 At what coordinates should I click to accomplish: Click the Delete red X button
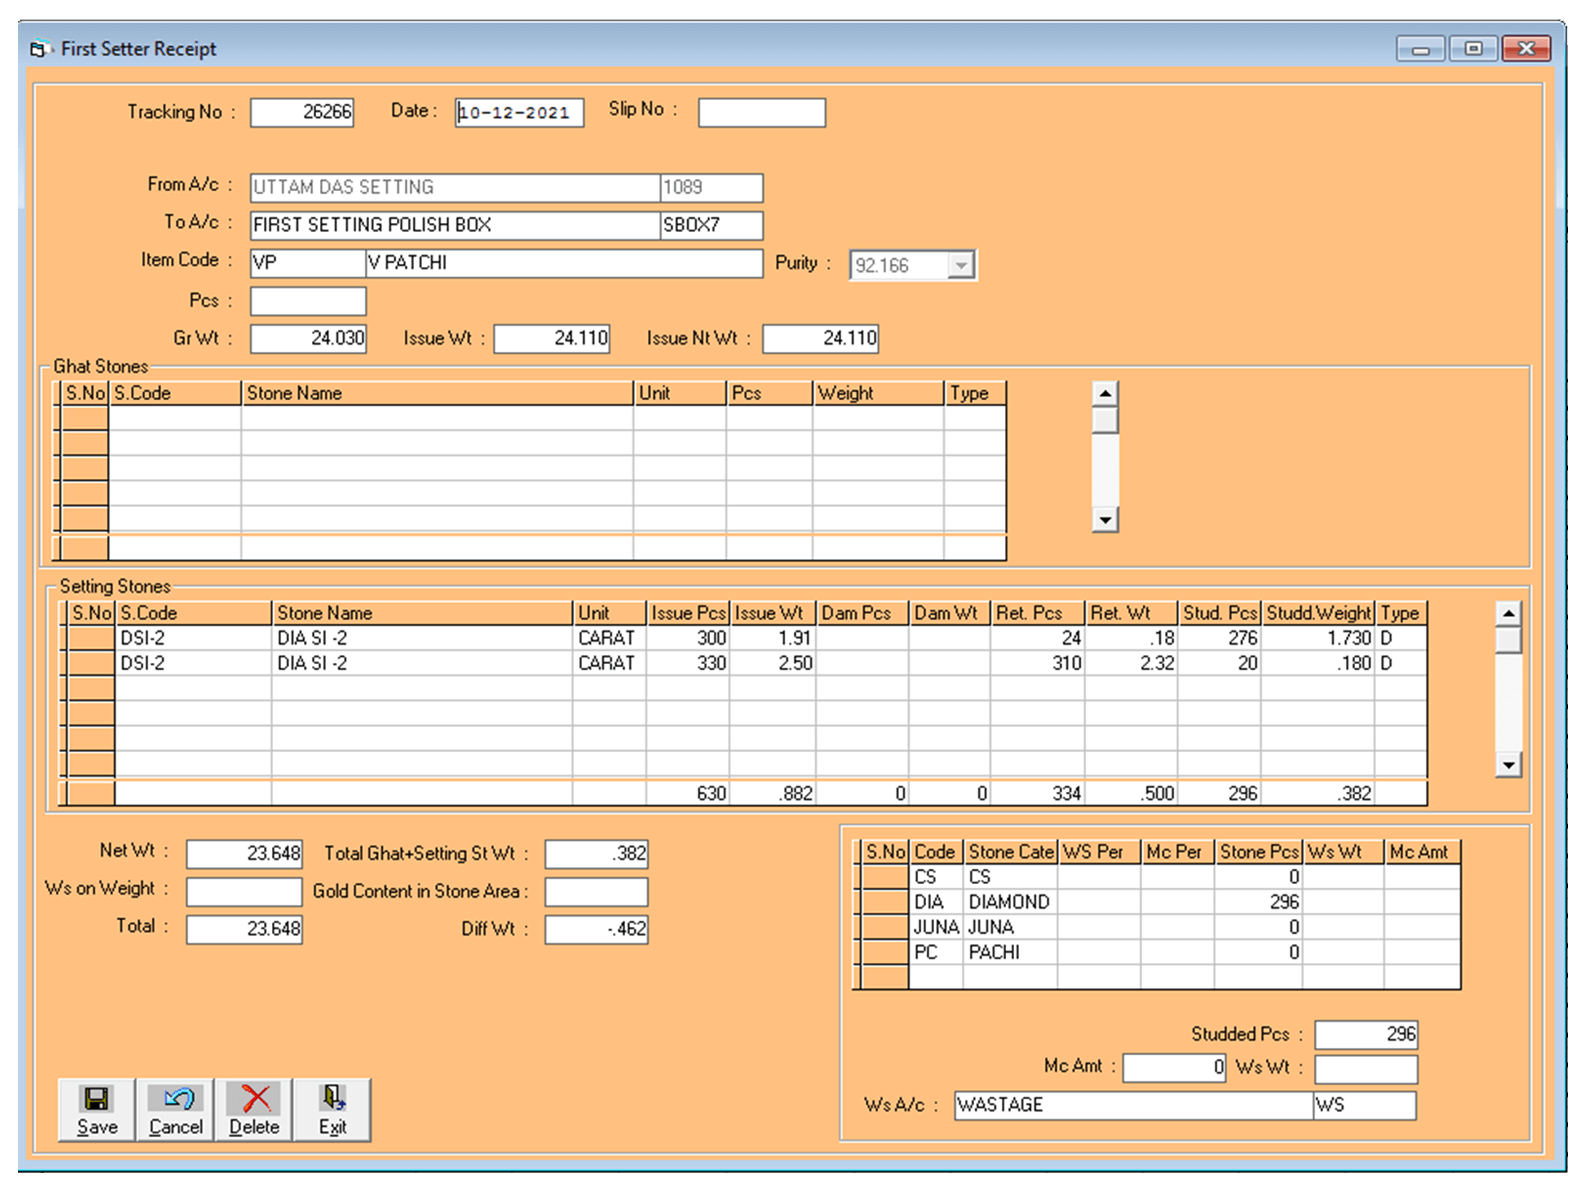tap(254, 1110)
